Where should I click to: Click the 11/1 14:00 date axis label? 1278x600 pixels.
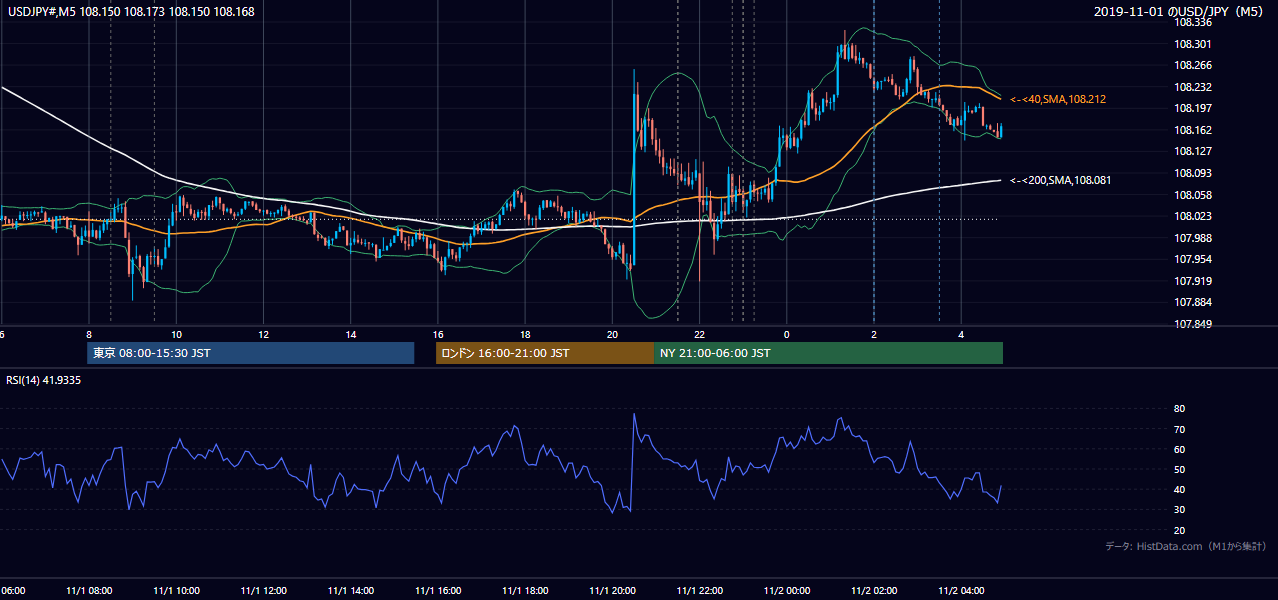click(x=349, y=591)
